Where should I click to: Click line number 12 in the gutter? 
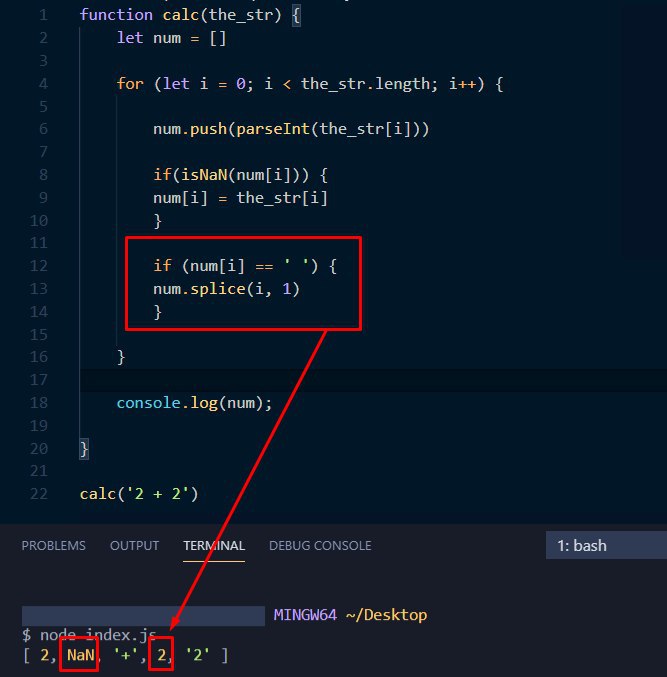point(38,266)
